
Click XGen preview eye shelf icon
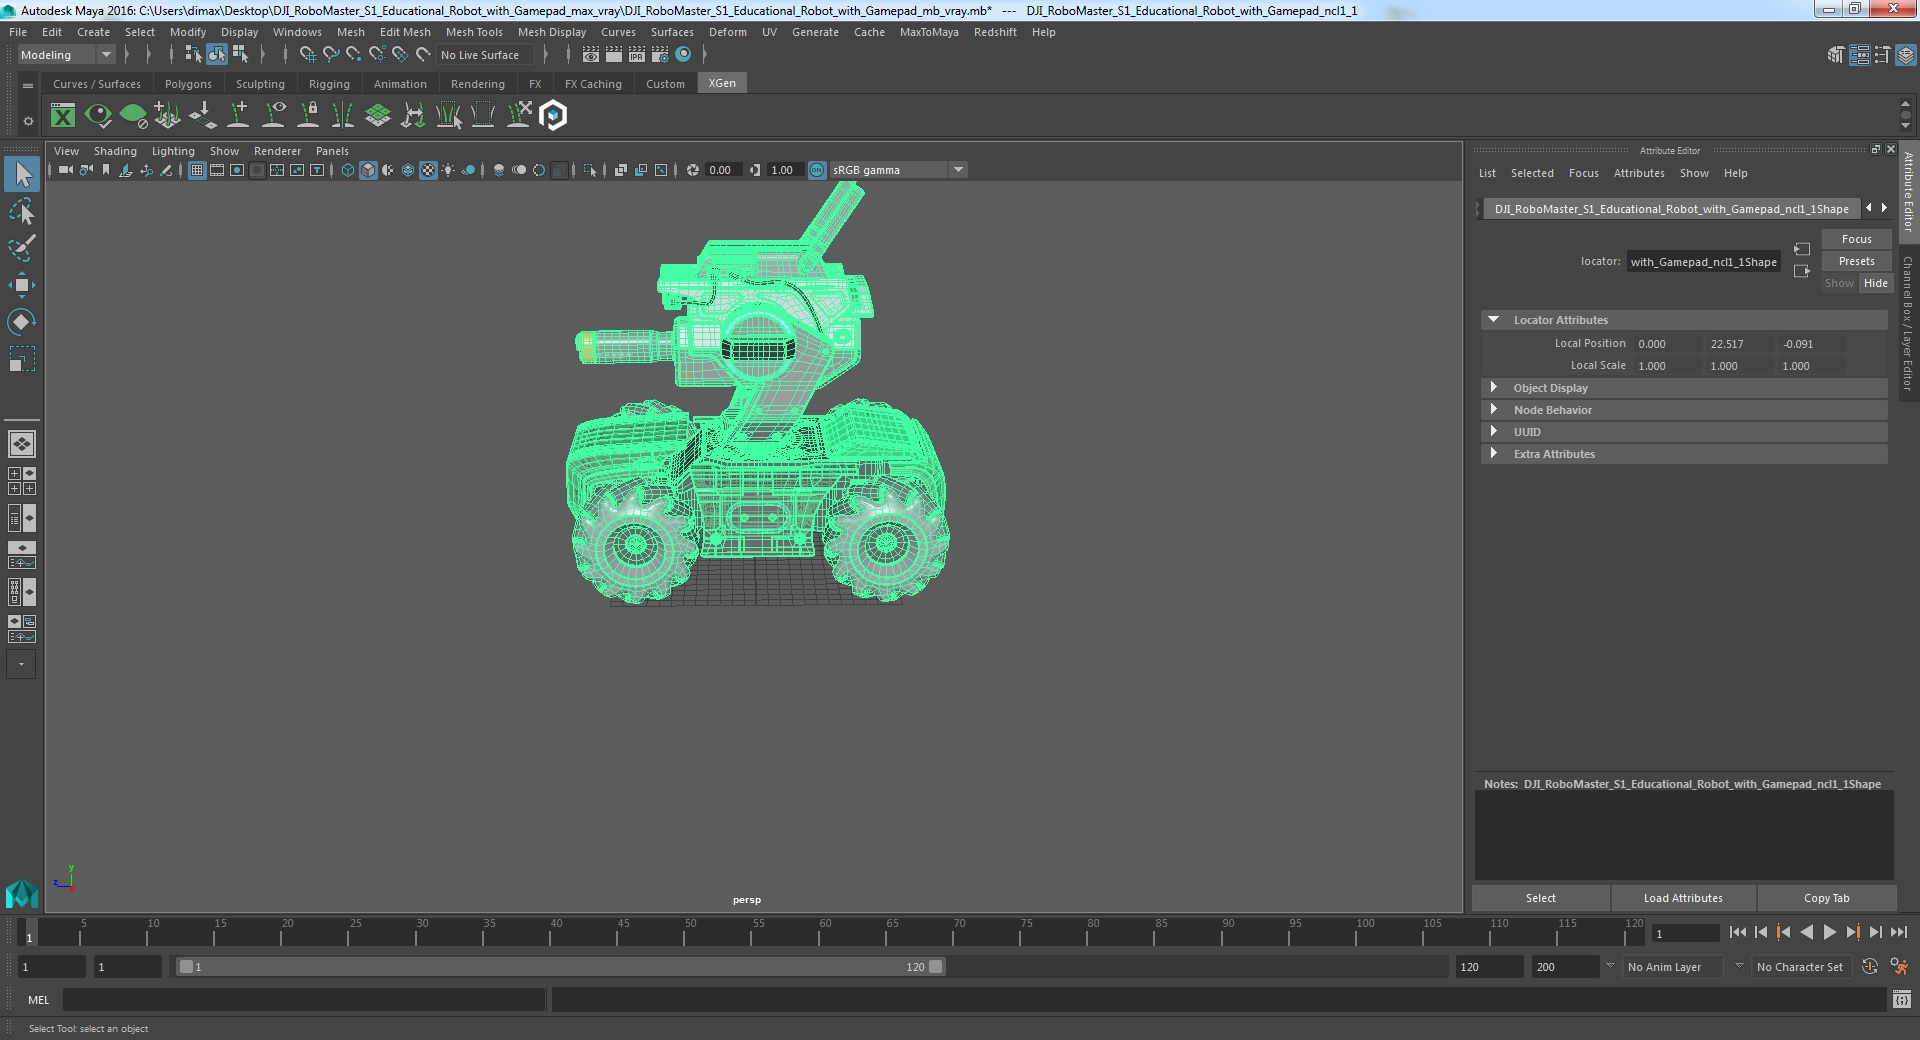pyautogui.click(x=98, y=116)
